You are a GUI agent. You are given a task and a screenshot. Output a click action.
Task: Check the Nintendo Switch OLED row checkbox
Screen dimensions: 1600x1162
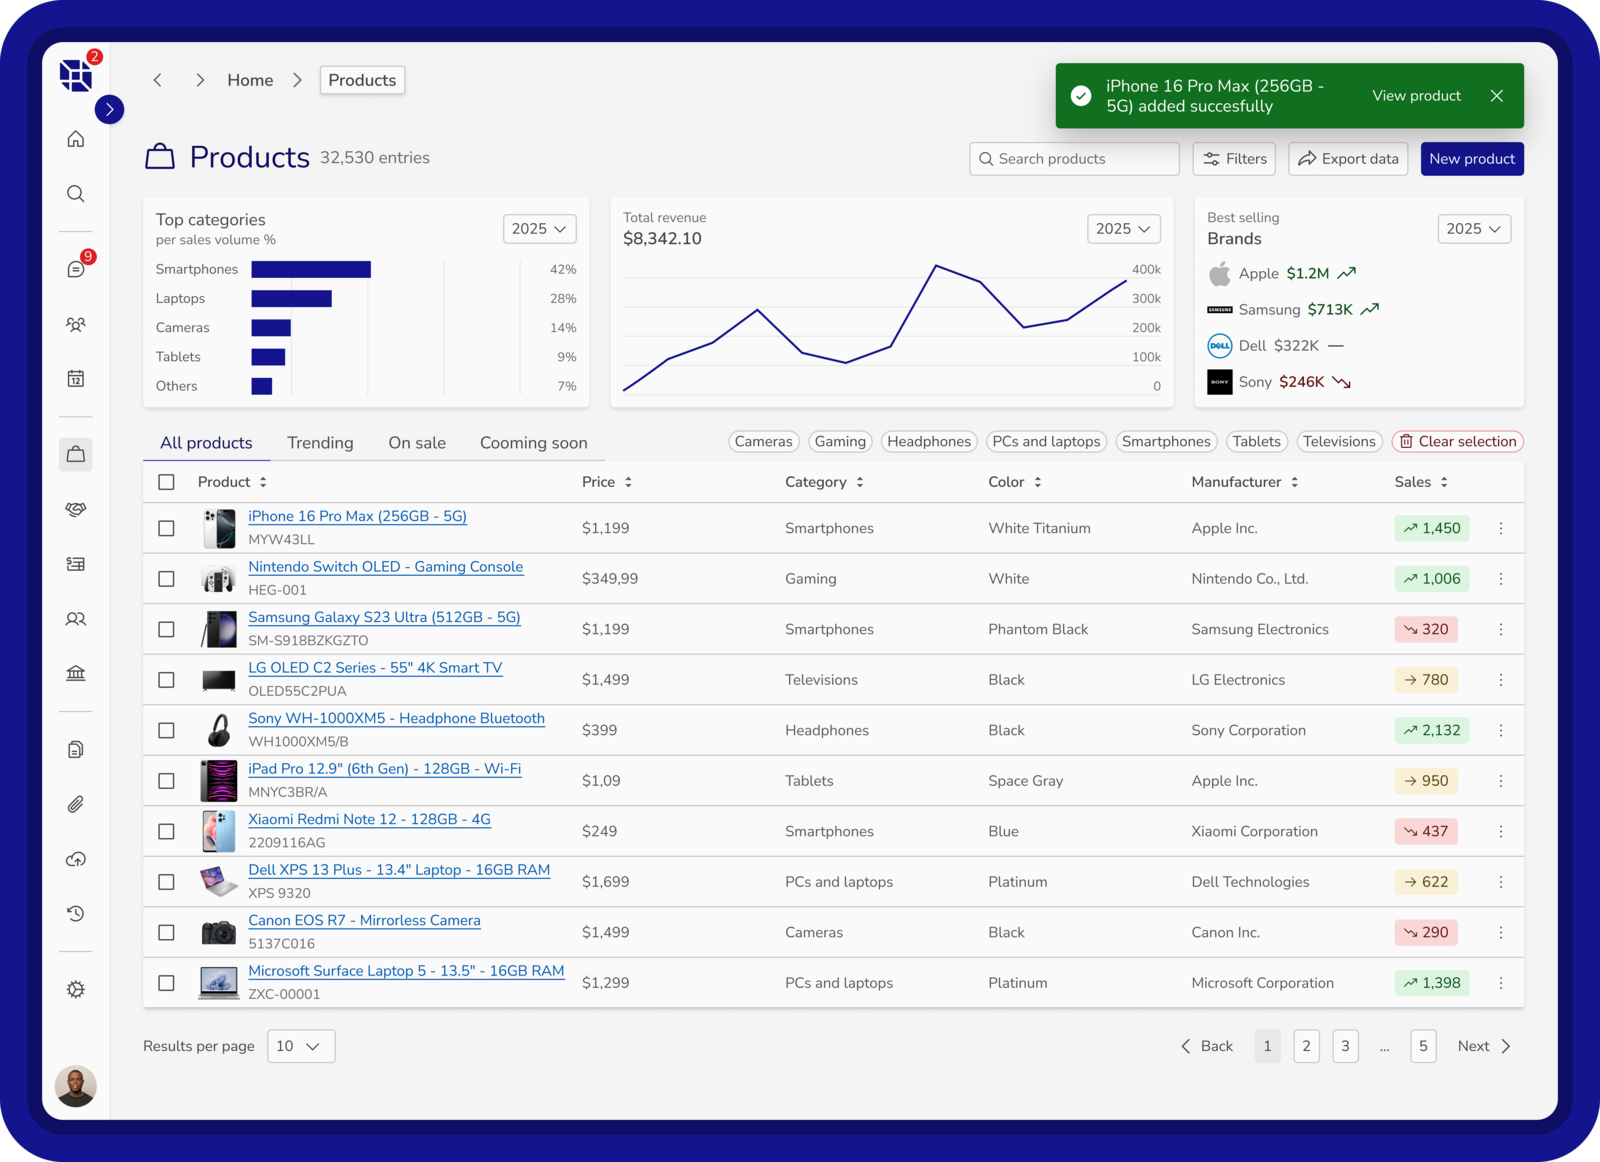click(x=167, y=579)
